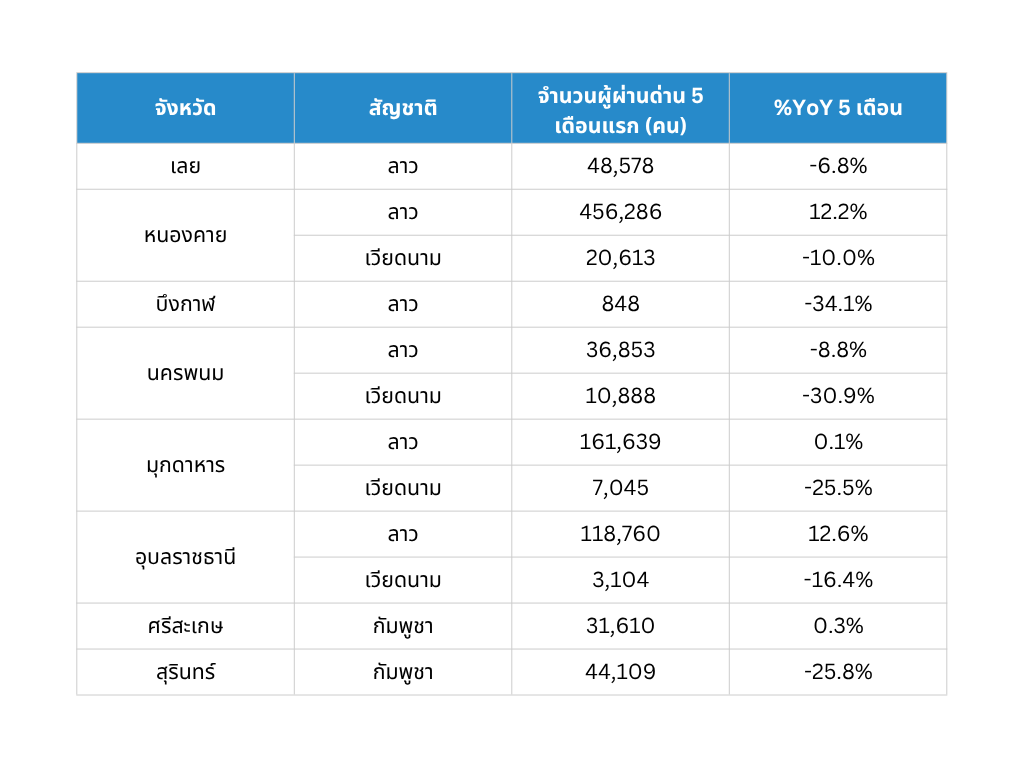The width and height of the screenshot is (1024, 768).
Task: Click the จังหวัด column header
Action: click(x=185, y=108)
